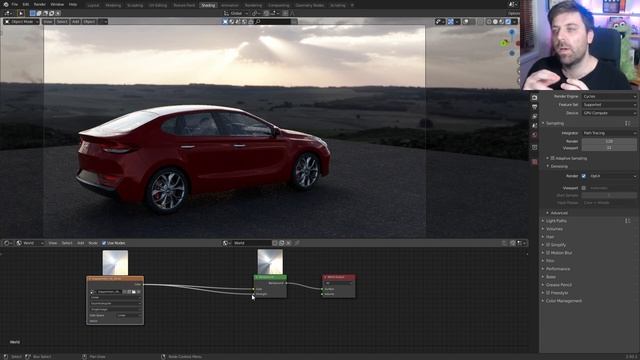Screen dimensions: 640x360
Task: Open World properties tab icon
Action: 534,135
